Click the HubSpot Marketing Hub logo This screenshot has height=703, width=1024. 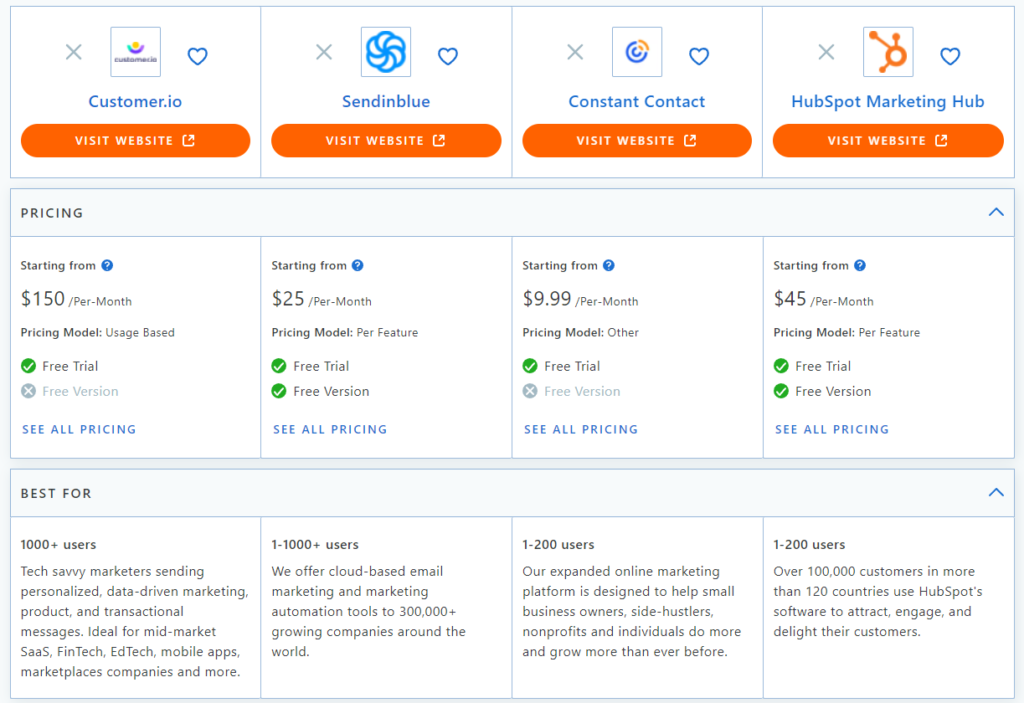887,52
